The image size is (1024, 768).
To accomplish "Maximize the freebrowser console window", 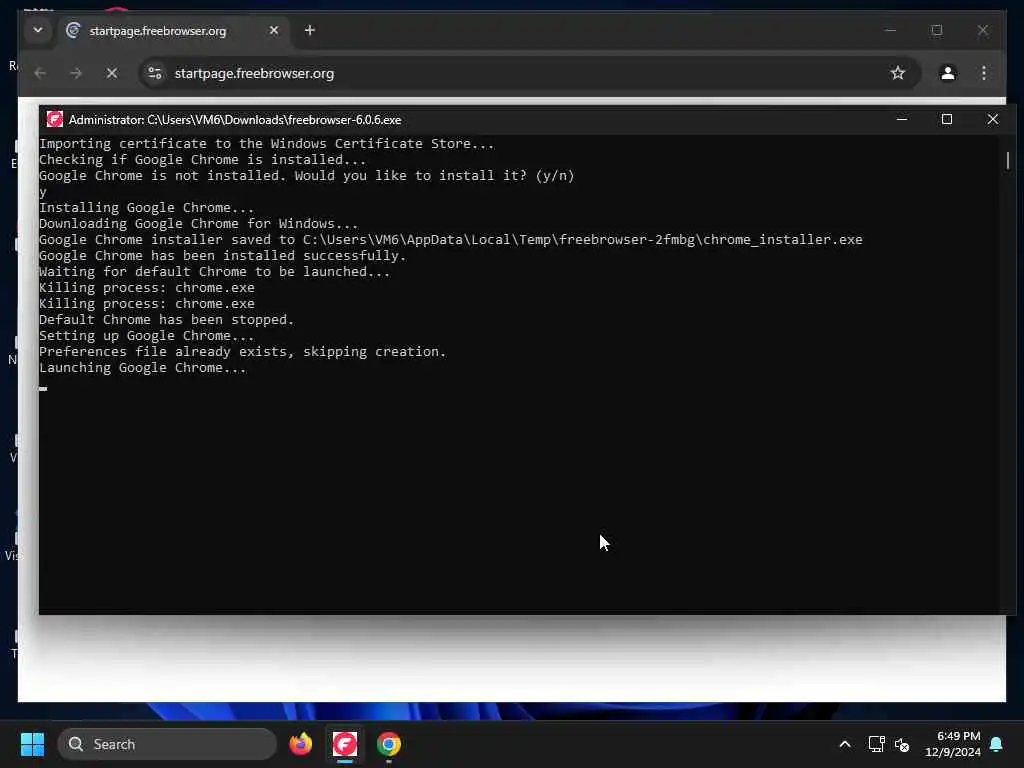I will [x=947, y=119].
